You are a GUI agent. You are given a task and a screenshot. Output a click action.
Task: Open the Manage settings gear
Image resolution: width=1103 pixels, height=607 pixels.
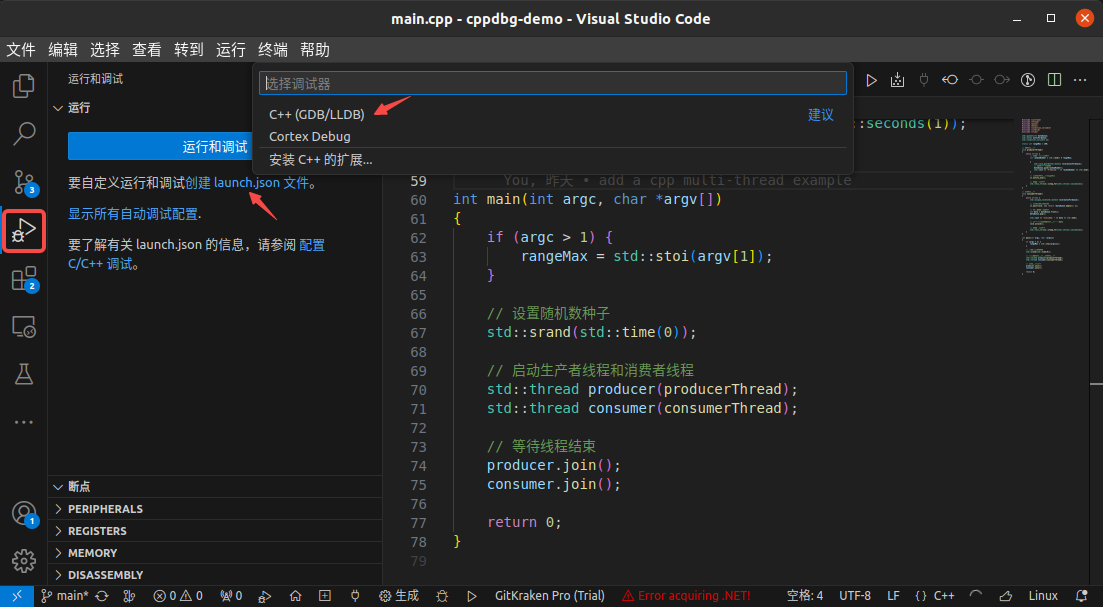pos(24,560)
